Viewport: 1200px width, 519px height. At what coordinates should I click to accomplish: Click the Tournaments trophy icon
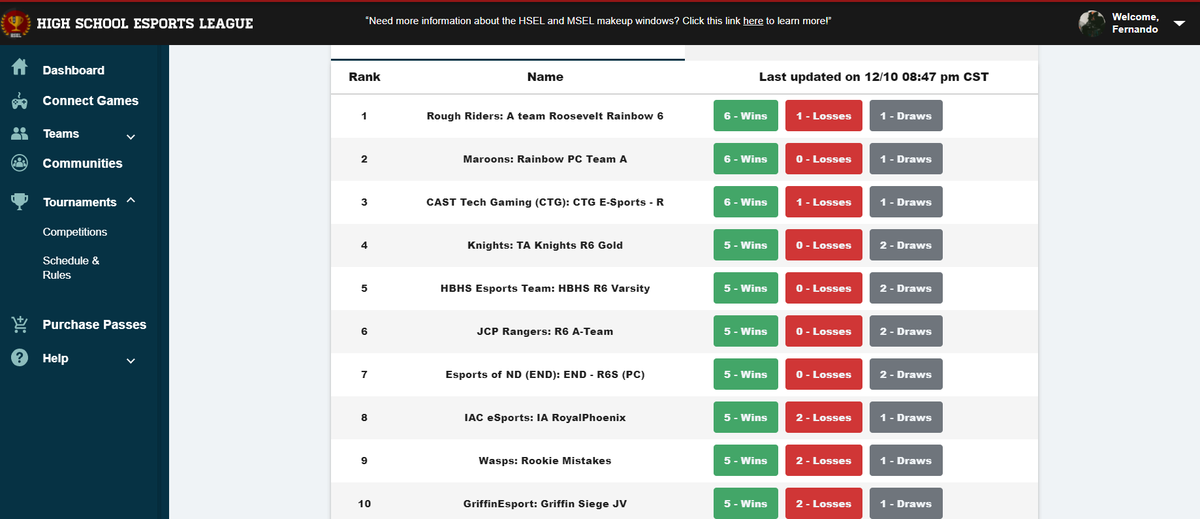19,201
